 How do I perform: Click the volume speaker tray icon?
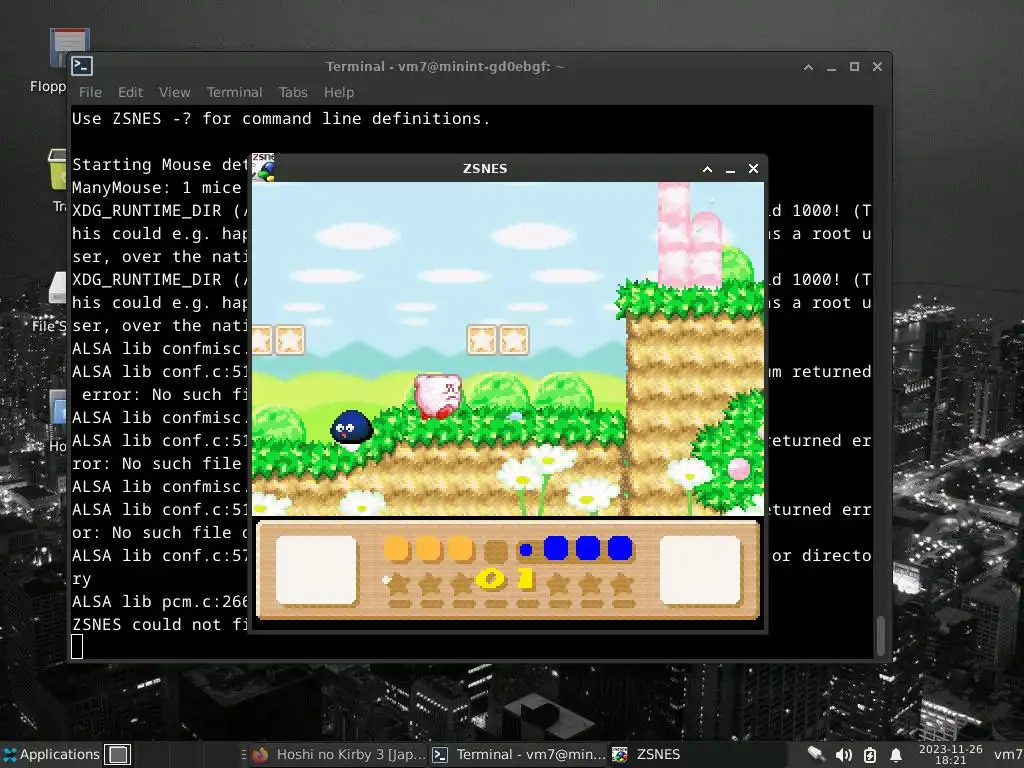(843, 755)
